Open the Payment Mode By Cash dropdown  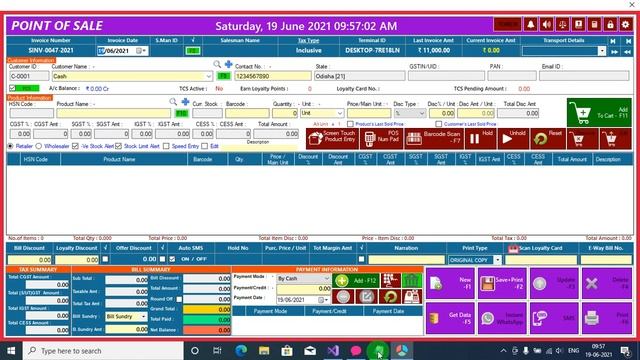(x=327, y=278)
